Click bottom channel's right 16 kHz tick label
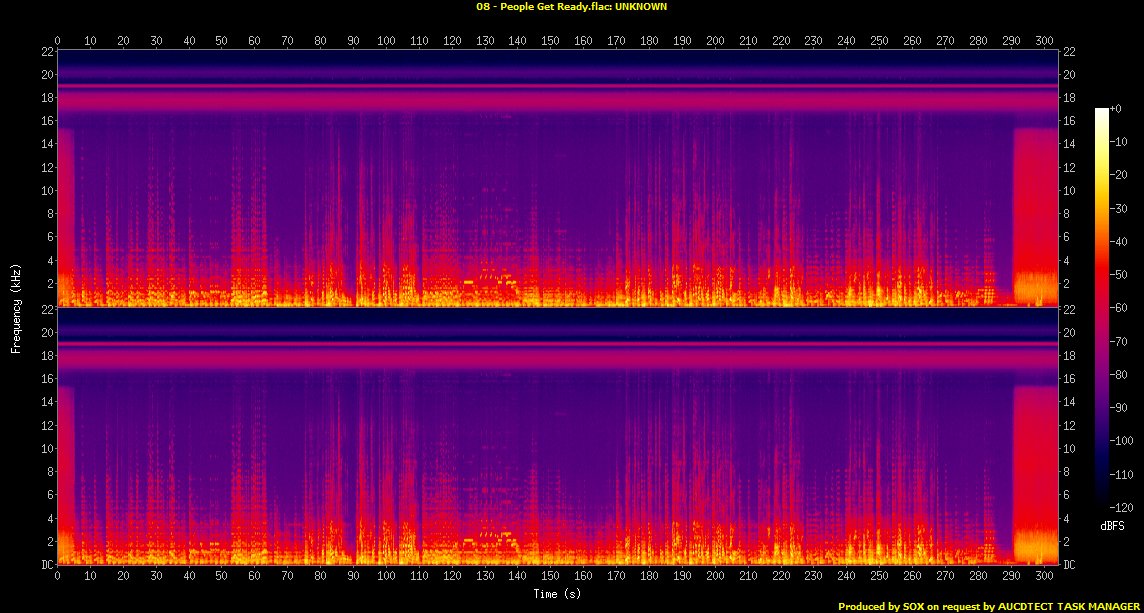This screenshot has width=1144, height=613. pyautogui.click(x=1069, y=379)
